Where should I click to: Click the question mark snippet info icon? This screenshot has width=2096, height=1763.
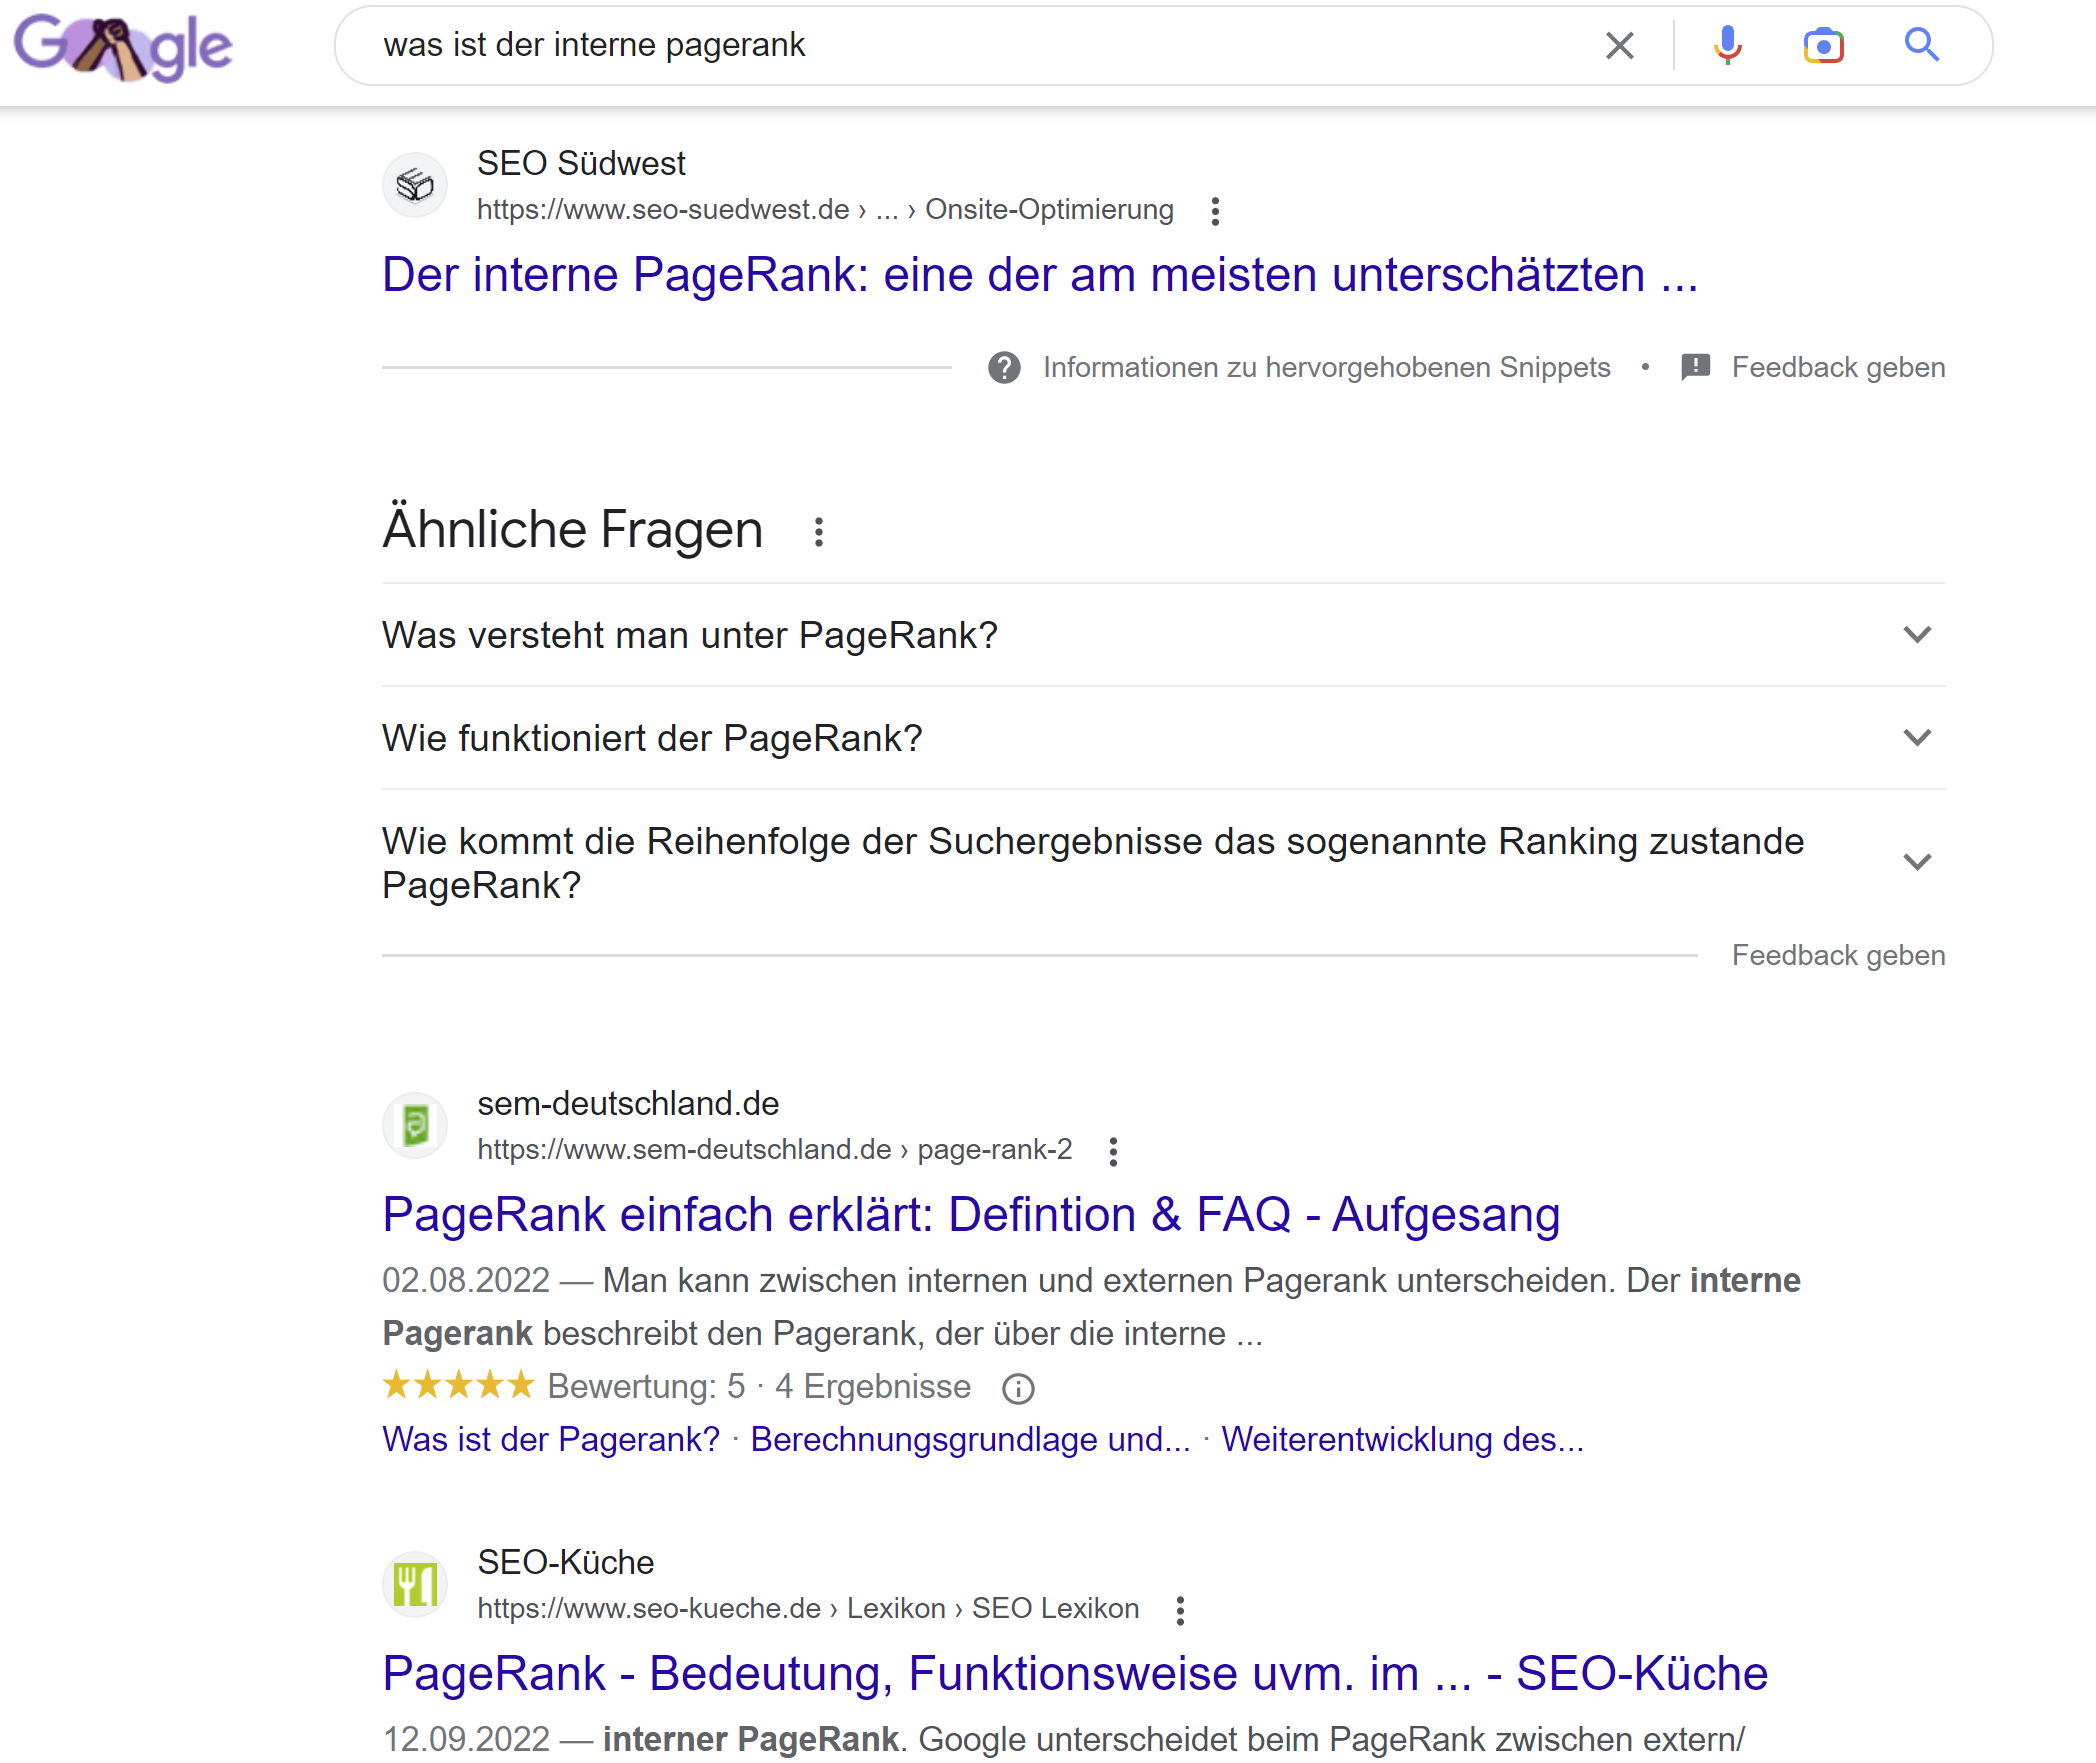point(1002,367)
